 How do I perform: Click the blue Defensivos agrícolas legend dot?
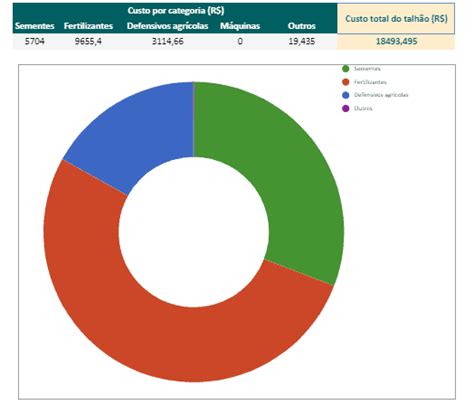click(346, 95)
